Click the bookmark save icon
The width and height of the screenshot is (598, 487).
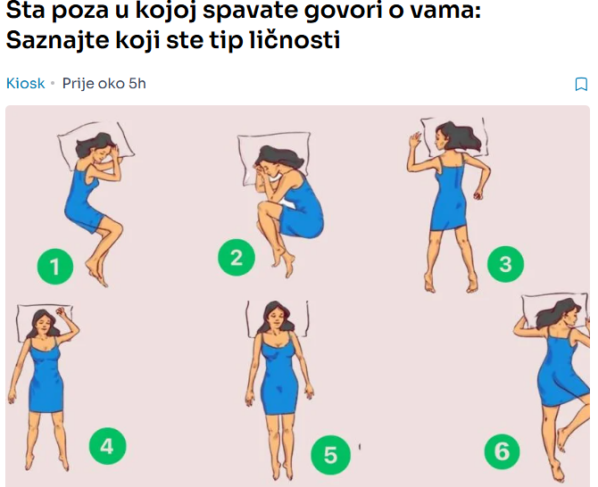click(581, 84)
